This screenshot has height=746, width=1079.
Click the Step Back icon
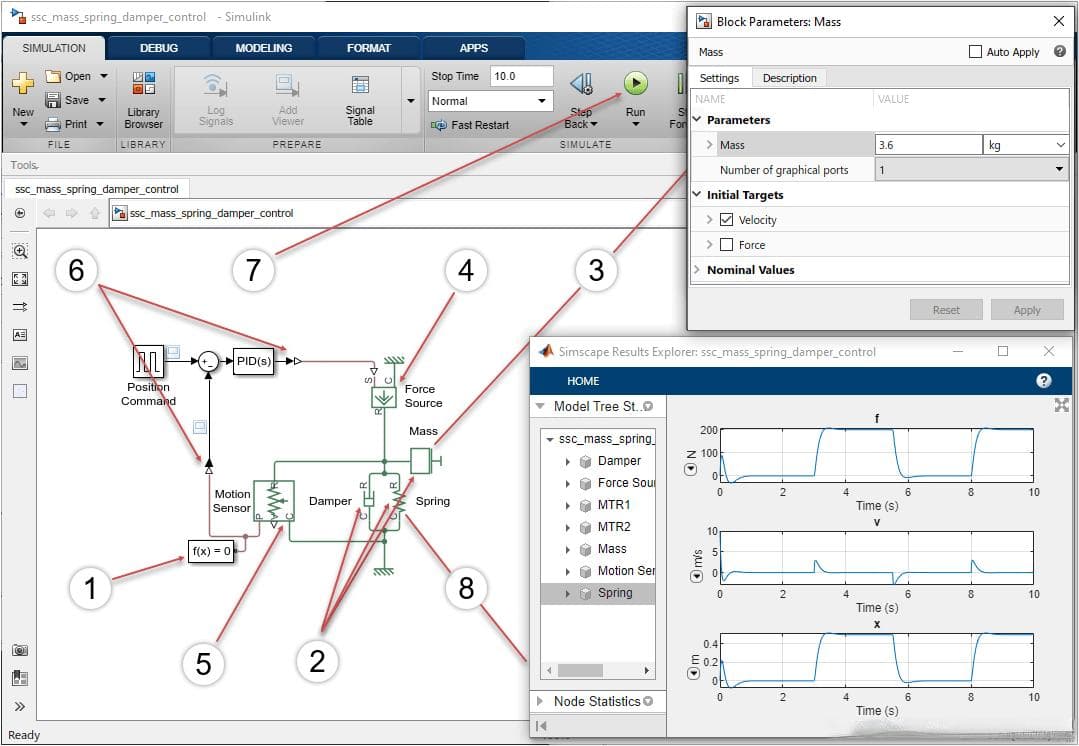pos(581,84)
